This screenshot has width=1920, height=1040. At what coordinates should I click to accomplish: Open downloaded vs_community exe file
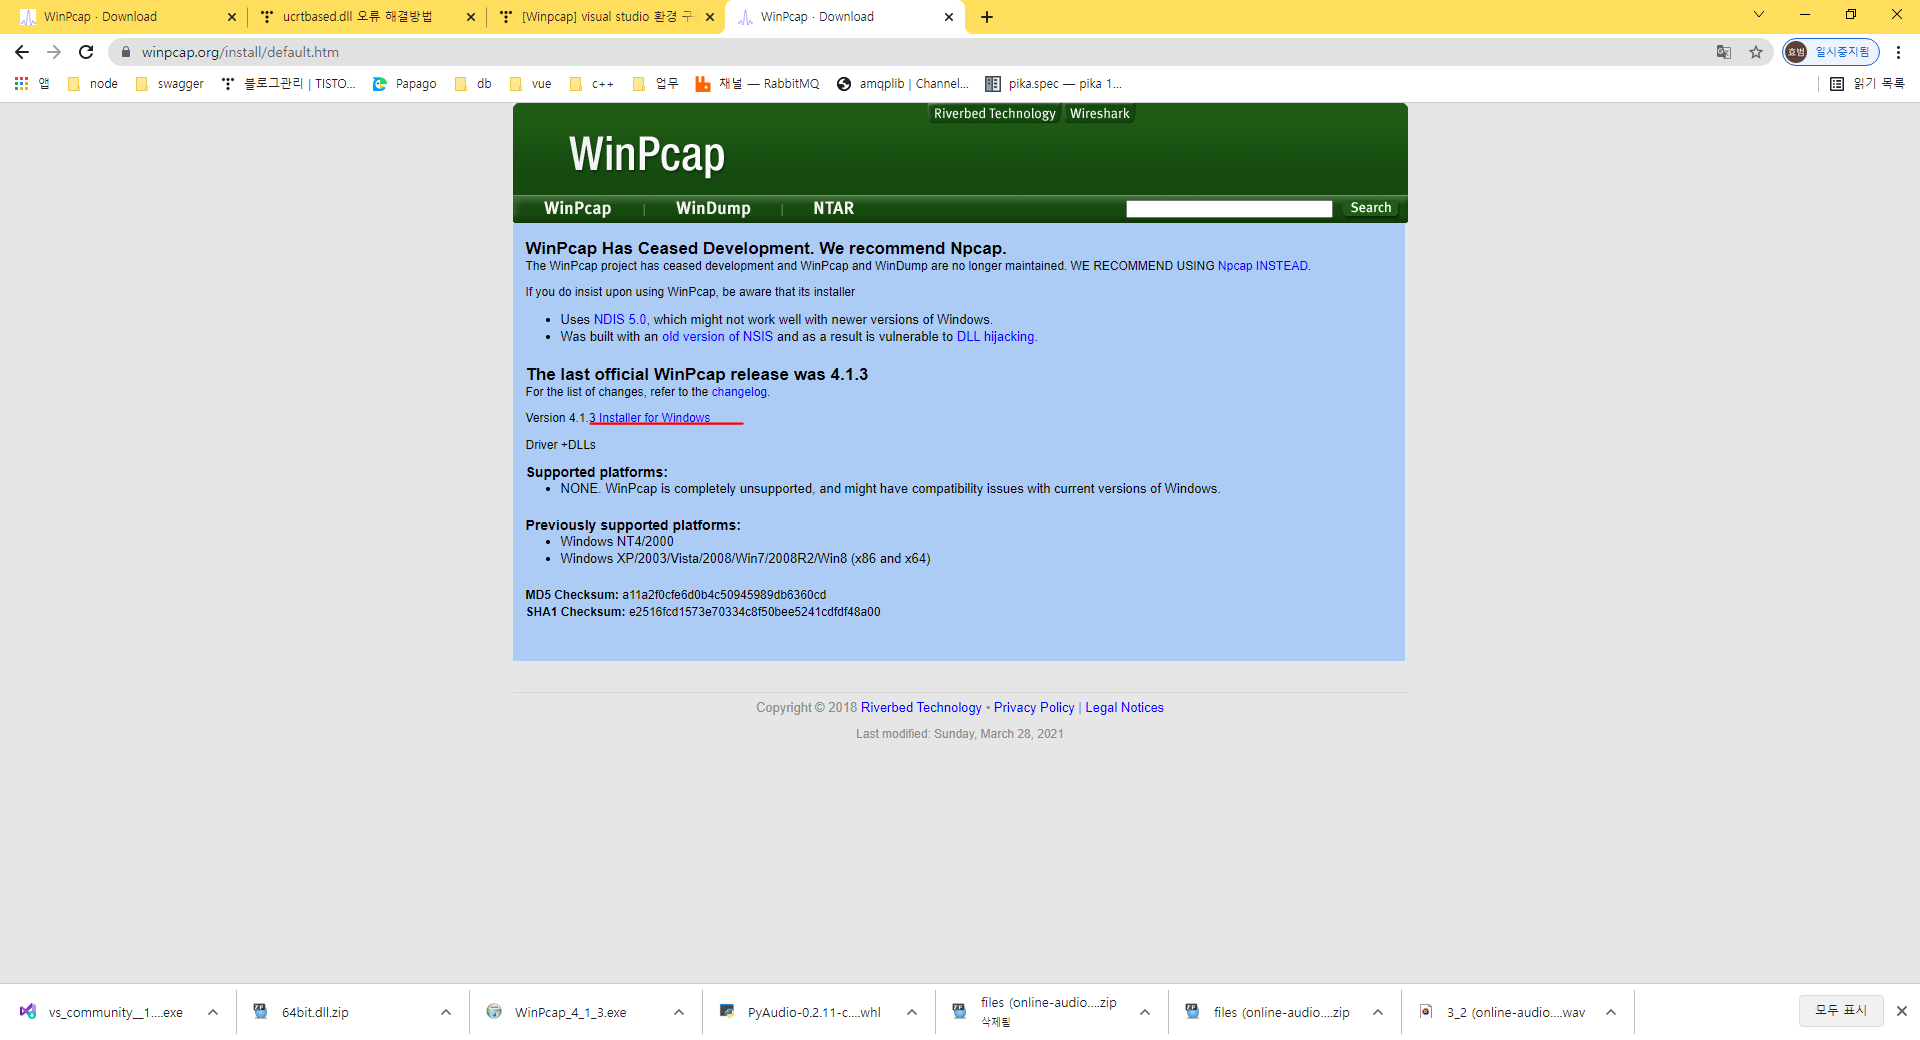(x=102, y=1012)
